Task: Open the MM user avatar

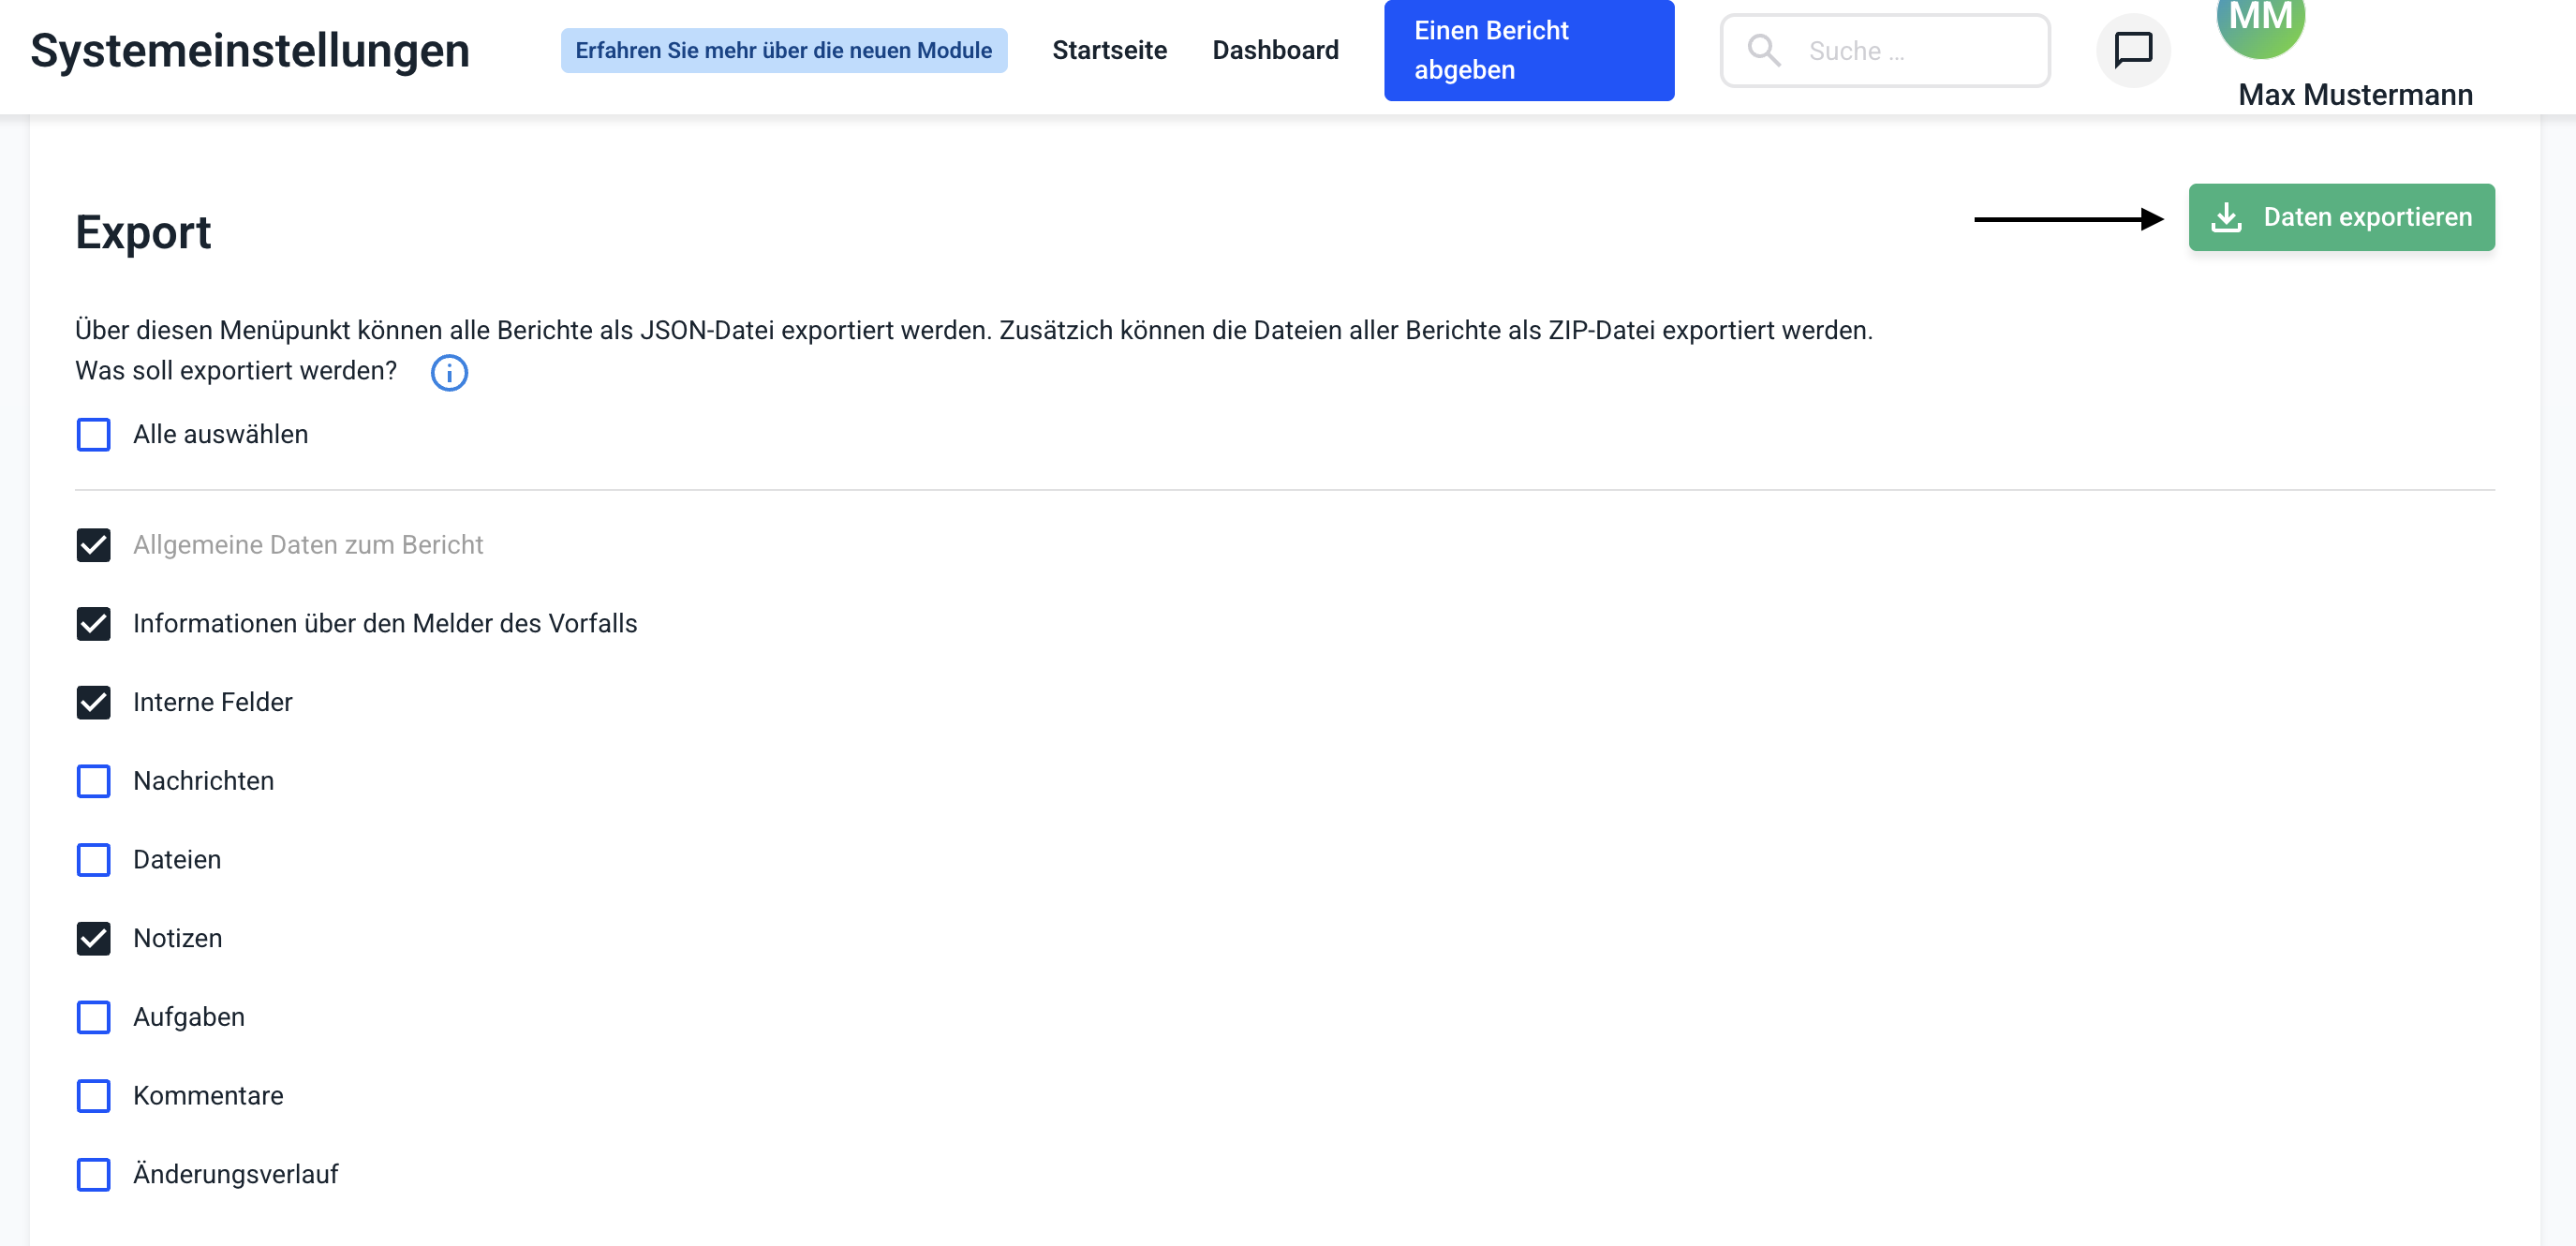Action: coord(2259,22)
